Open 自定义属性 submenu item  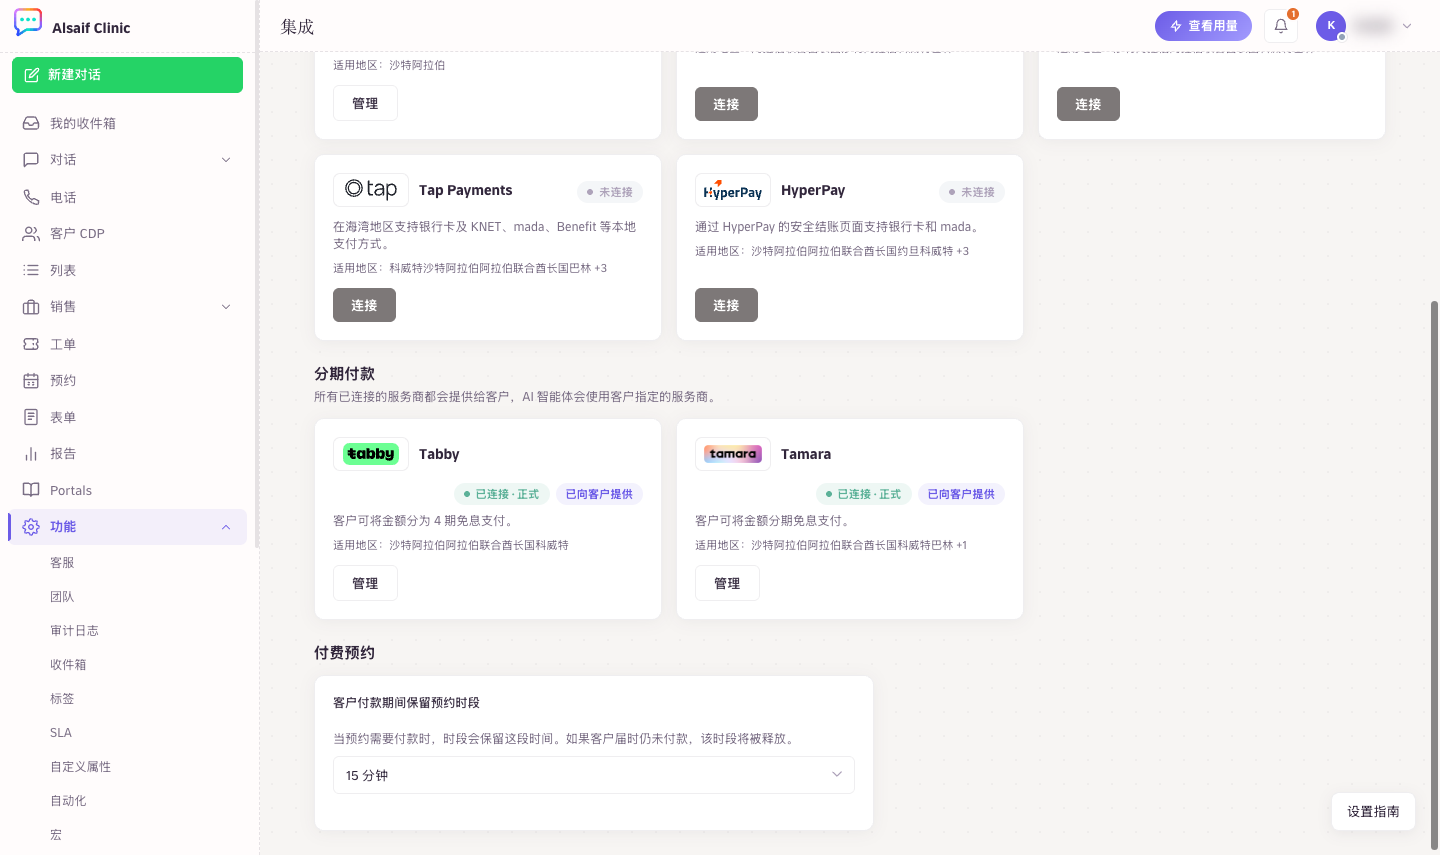click(x=80, y=767)
